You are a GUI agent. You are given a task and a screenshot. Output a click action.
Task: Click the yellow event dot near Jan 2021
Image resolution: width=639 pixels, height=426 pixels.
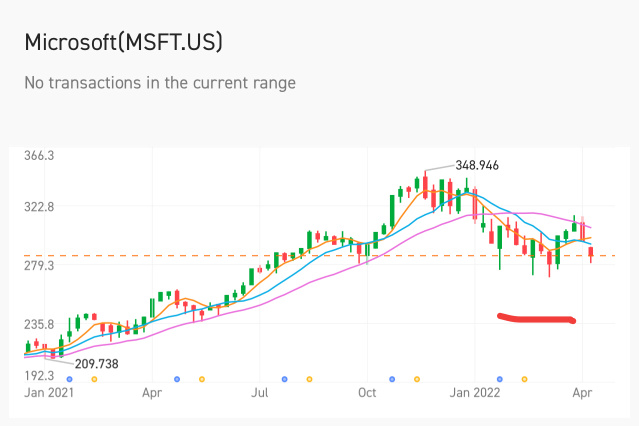coord(94,379)
